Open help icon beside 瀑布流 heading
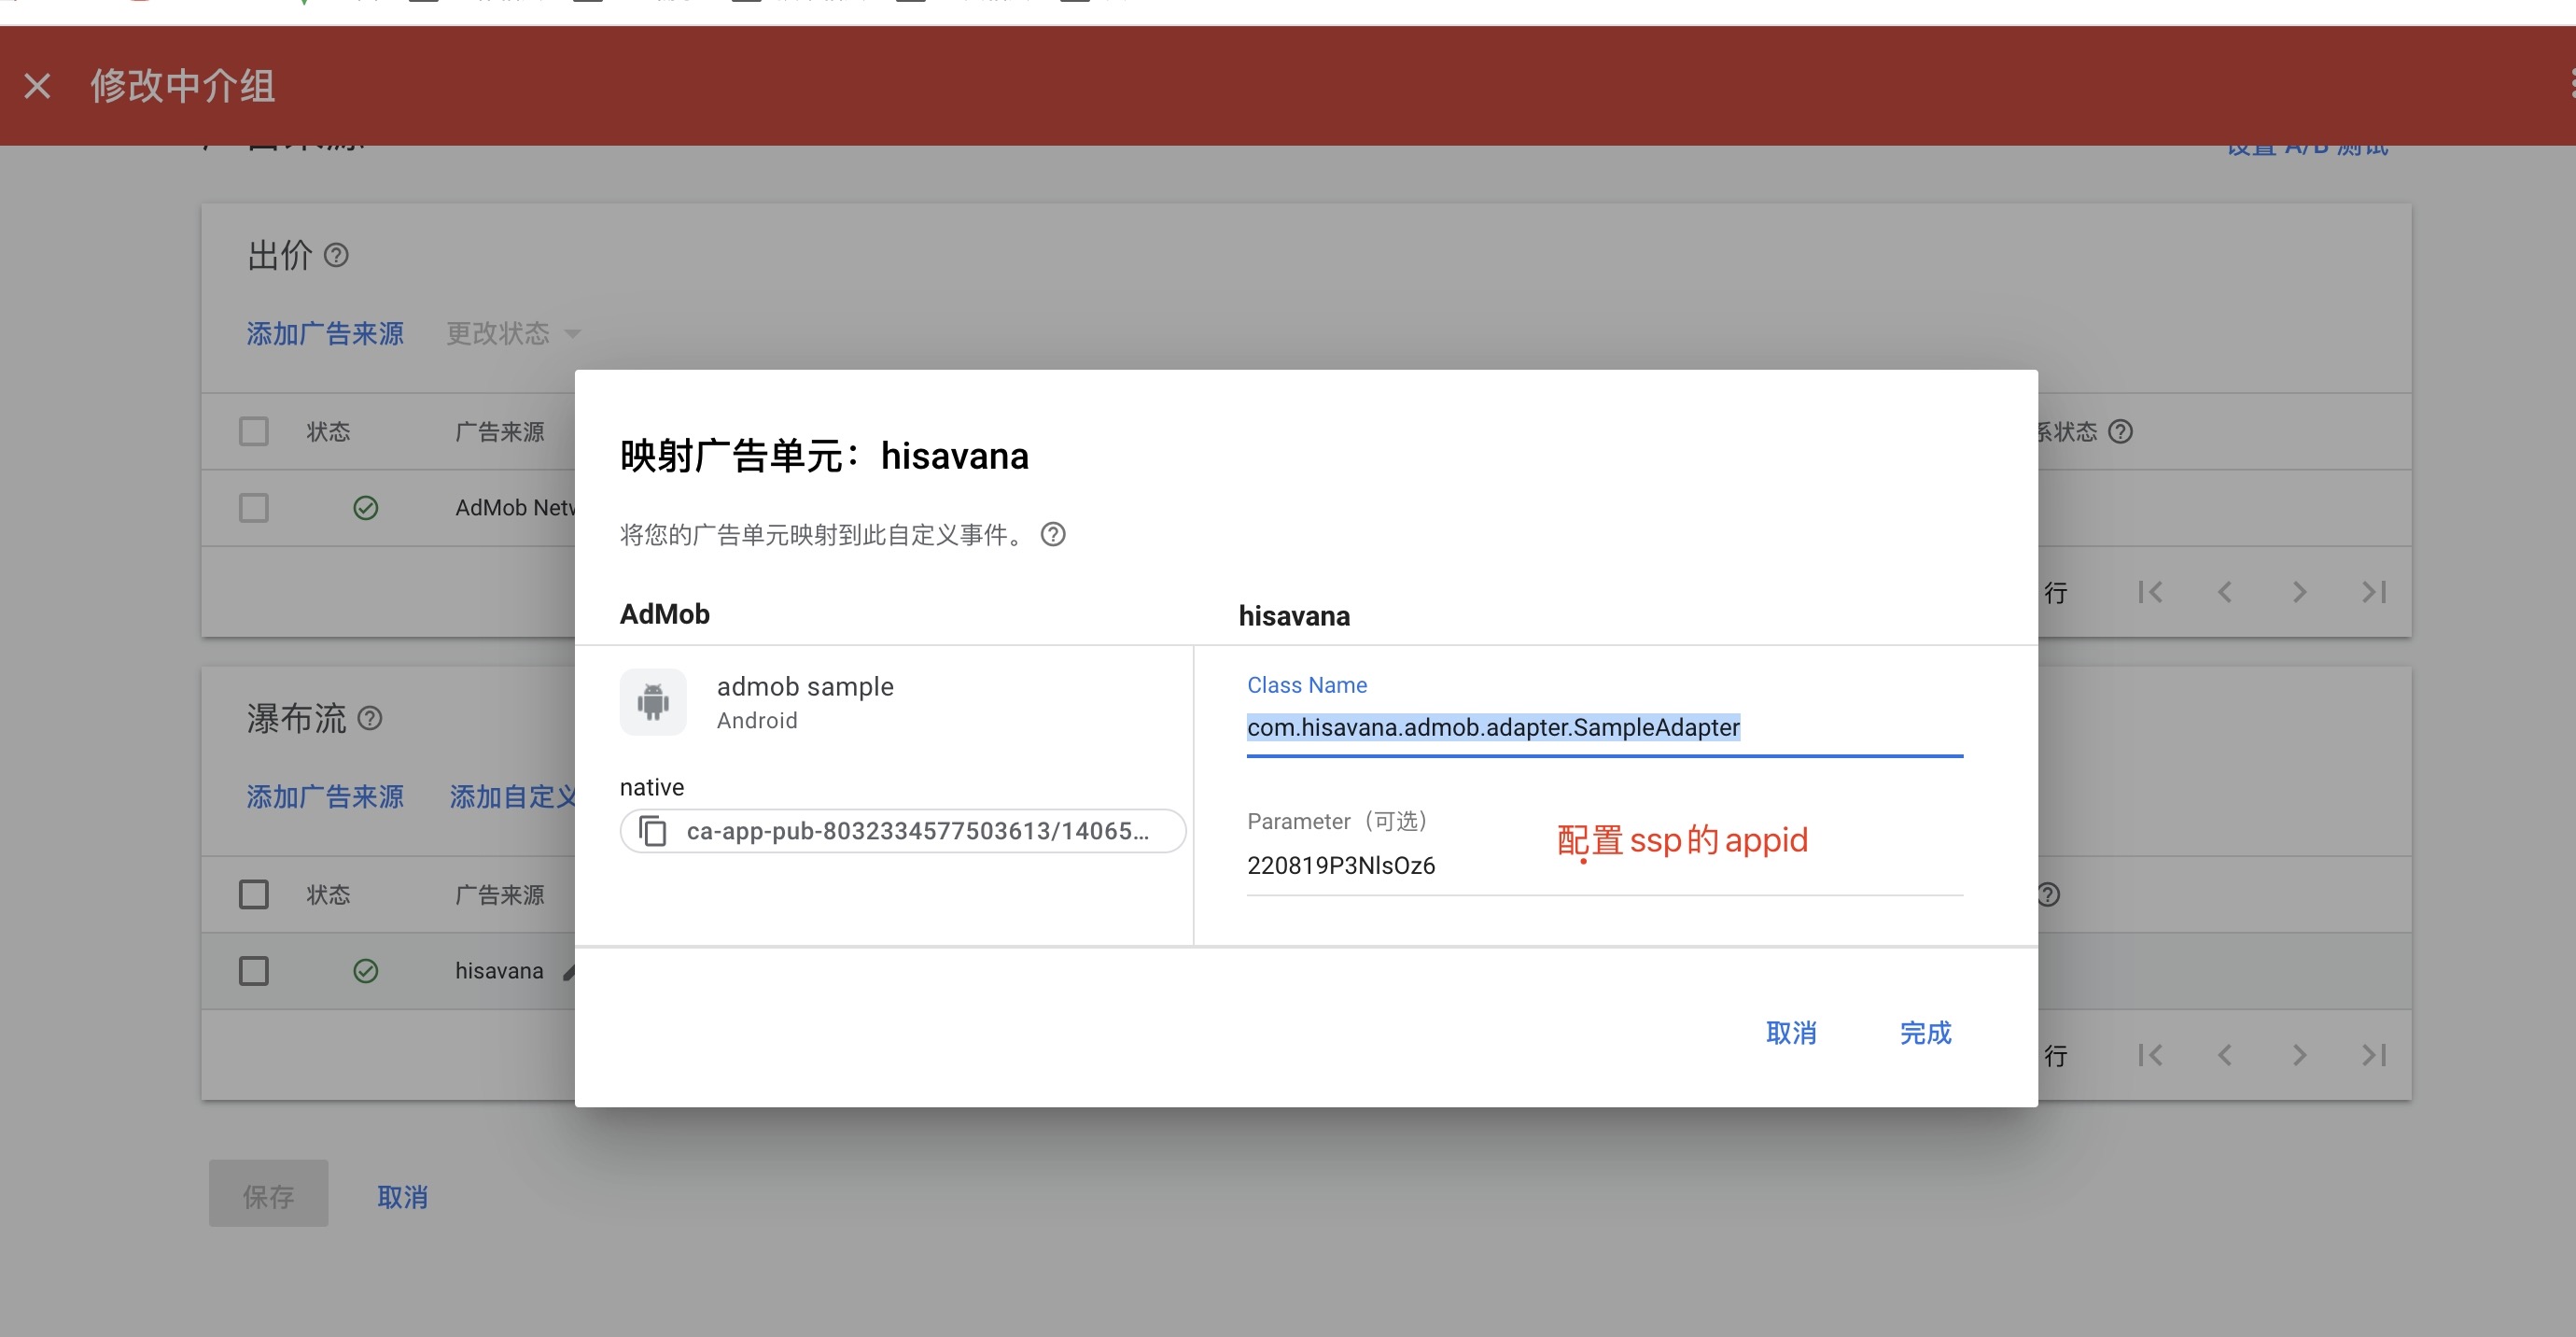This screenshot has height=1337, width=2576. point(370,718)
